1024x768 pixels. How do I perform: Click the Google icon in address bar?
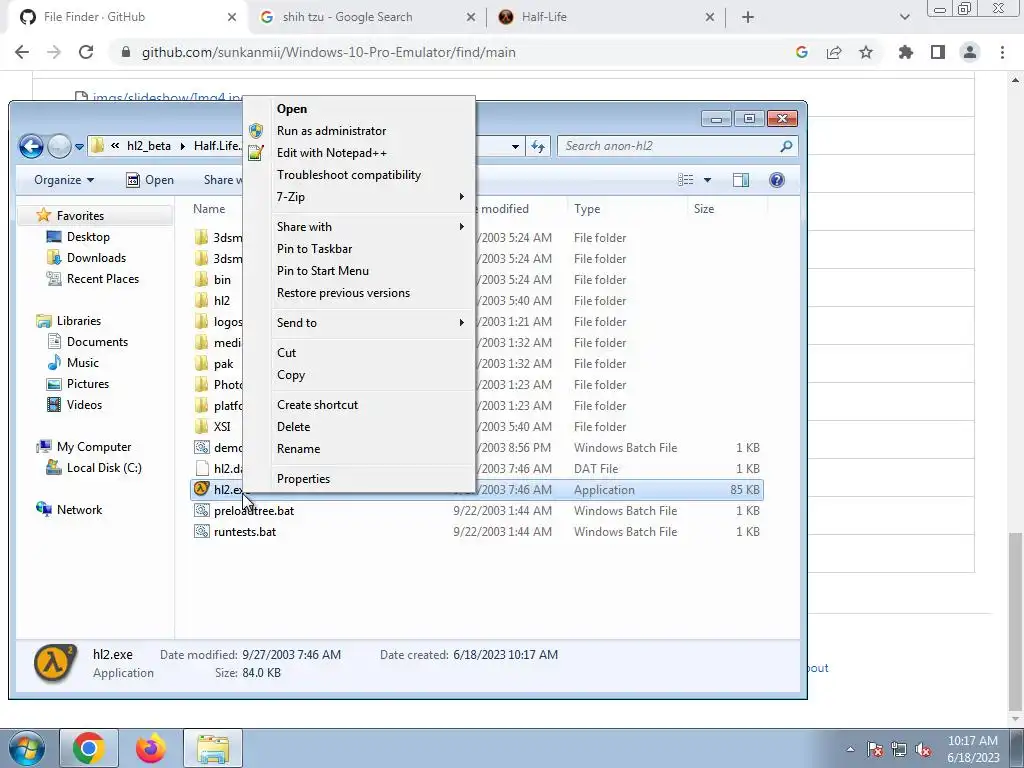point(802,52)
